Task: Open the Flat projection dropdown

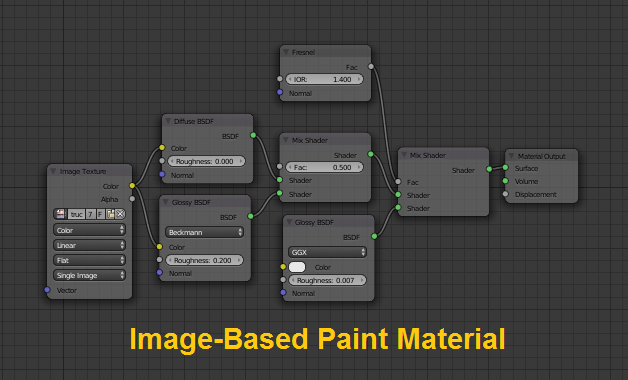Action: click(x=89, y=260)
